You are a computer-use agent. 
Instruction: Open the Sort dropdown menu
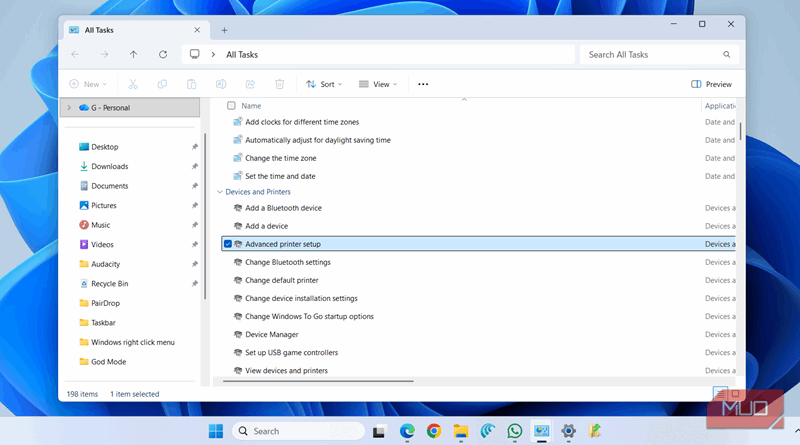[x=323, y=85]
